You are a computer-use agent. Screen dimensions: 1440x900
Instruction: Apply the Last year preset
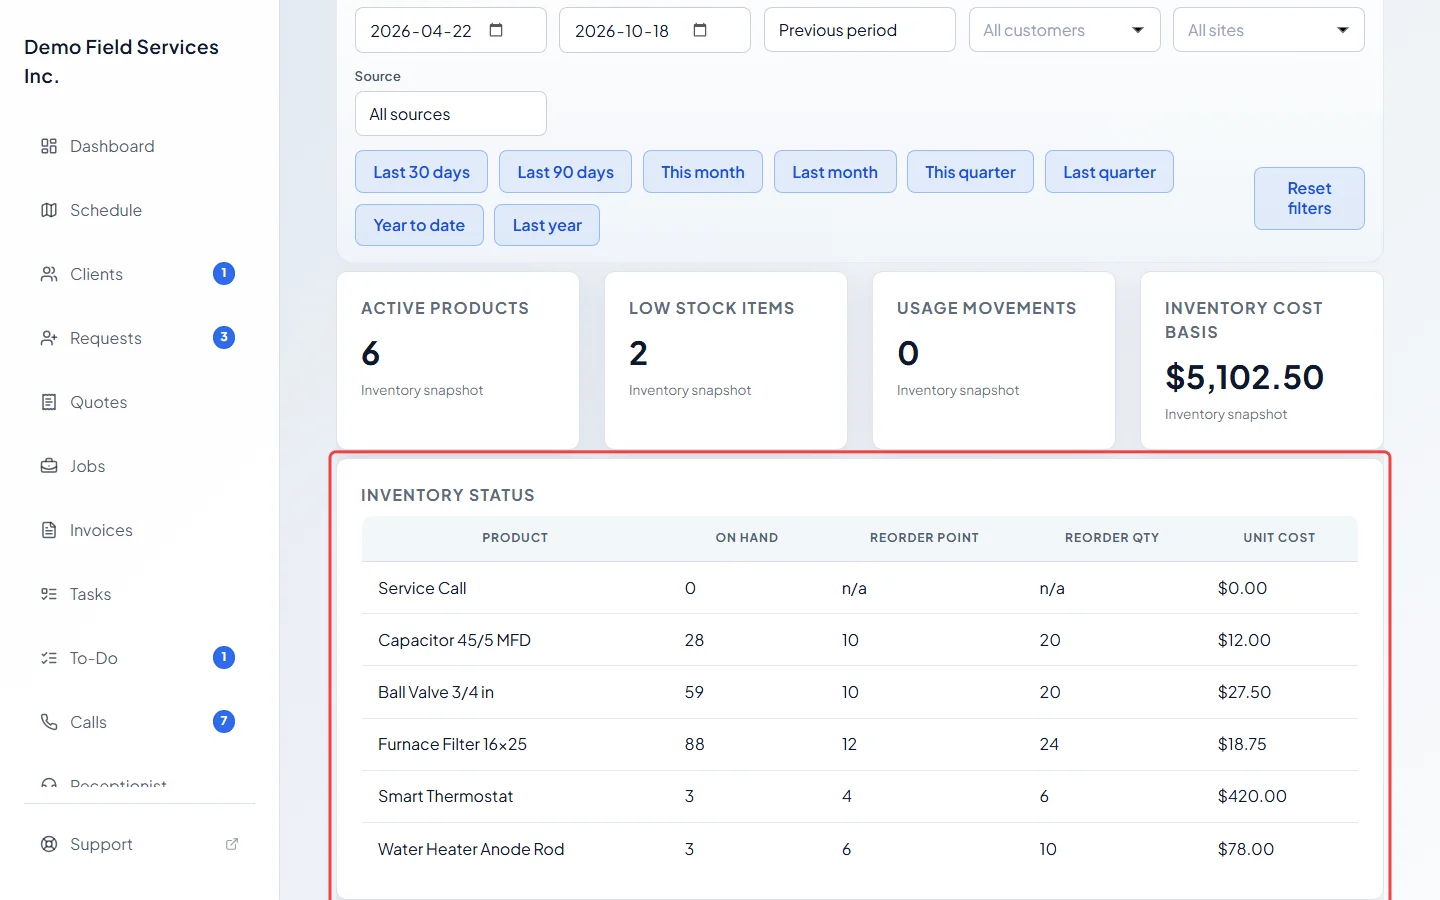pyautogui.click(x=547, y=225)
